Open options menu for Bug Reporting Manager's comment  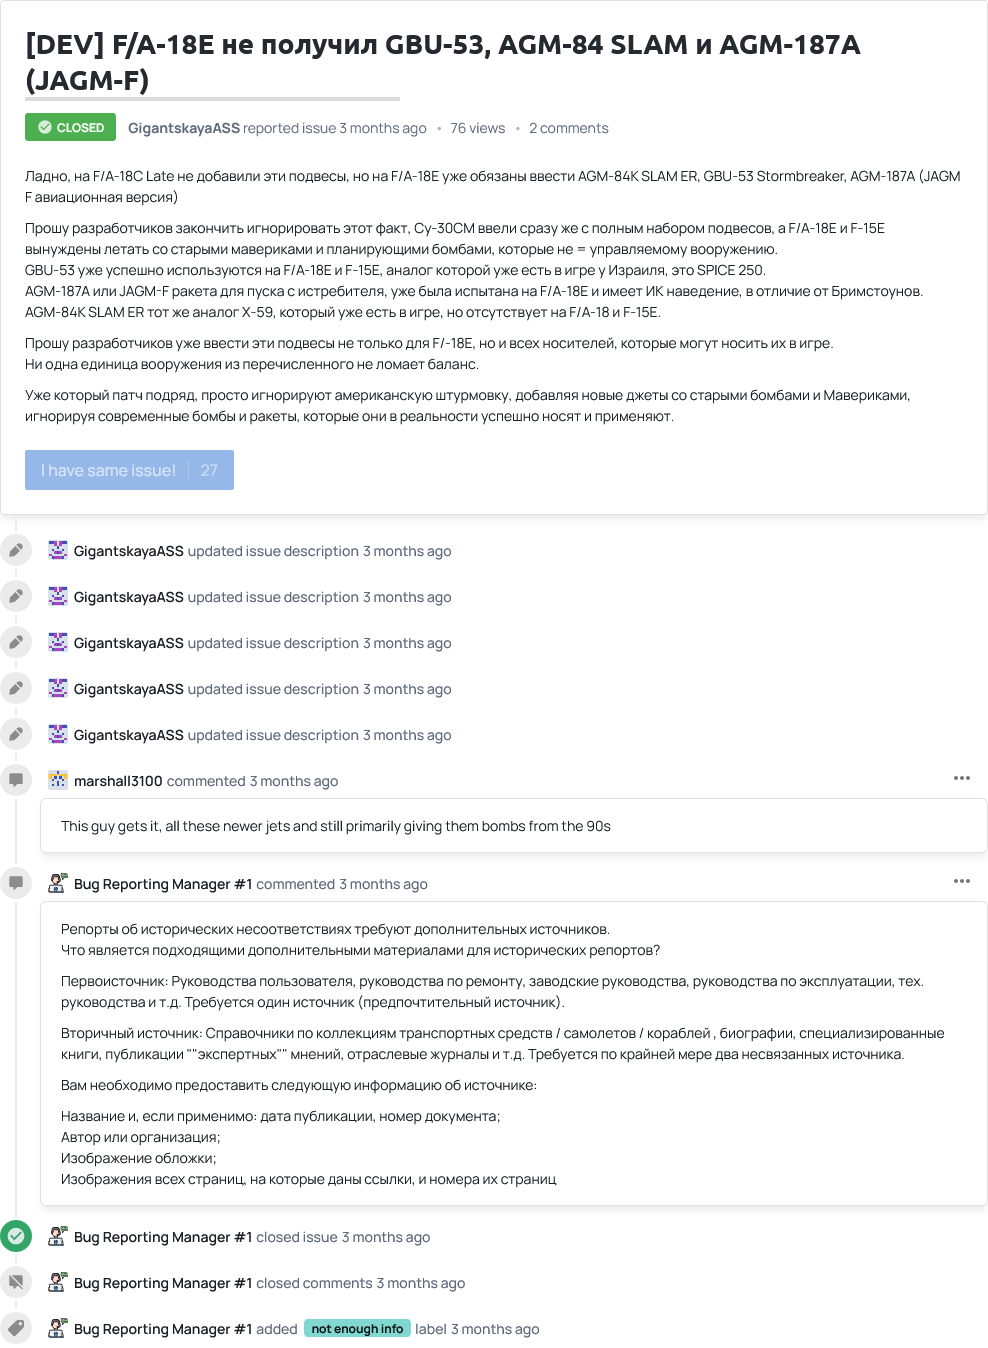pyautogui.click(x=962, y=881)
